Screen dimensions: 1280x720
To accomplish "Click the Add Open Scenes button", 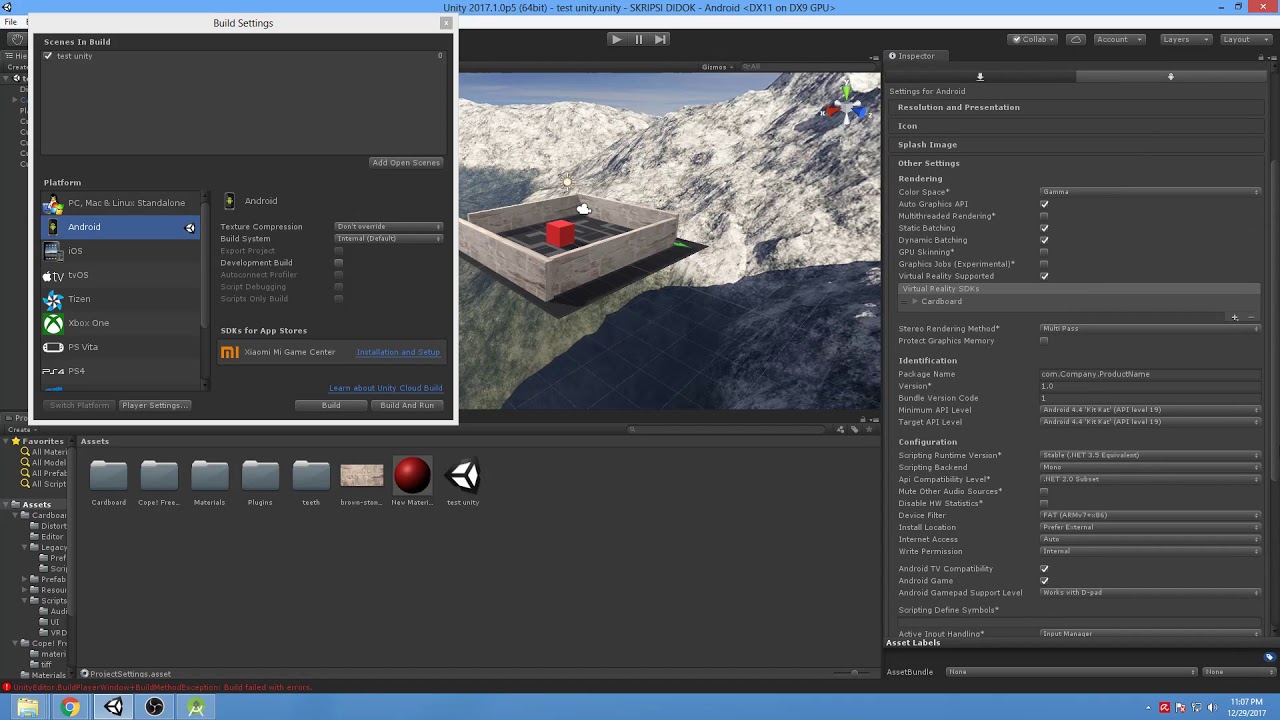I will coord(406,162).
